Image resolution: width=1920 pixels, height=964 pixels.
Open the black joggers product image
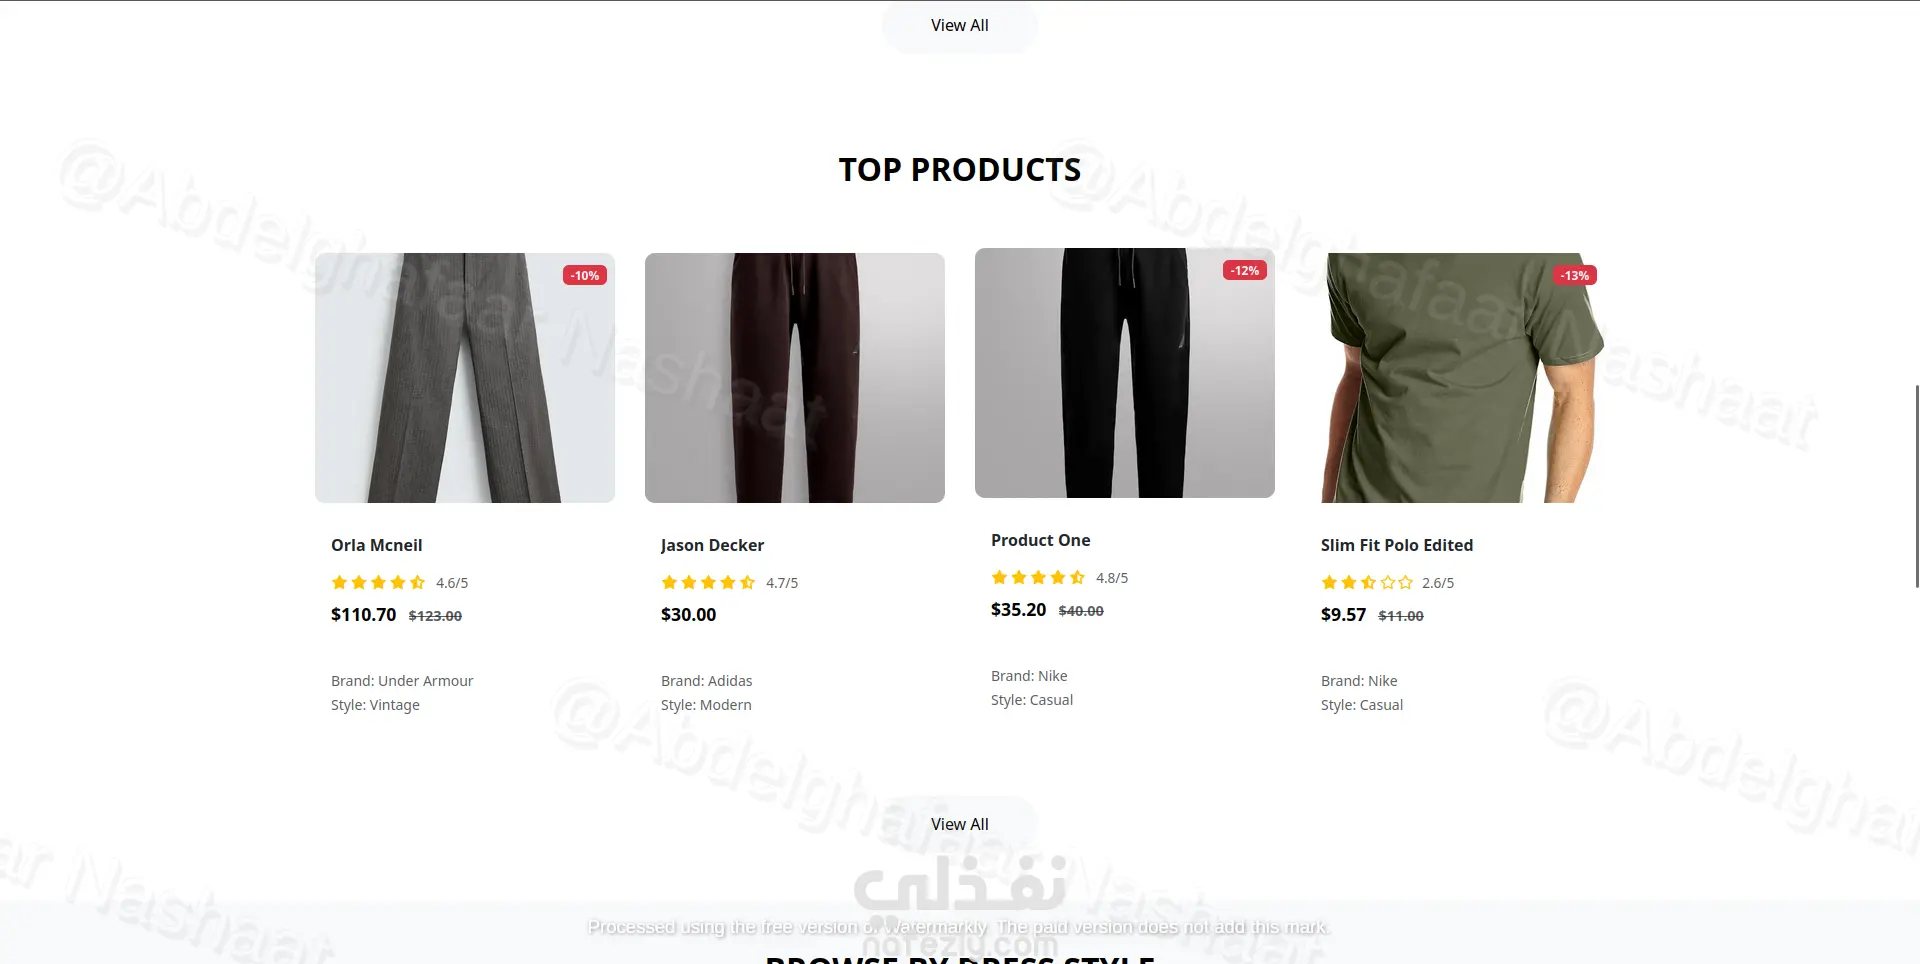click(1125, 373)
